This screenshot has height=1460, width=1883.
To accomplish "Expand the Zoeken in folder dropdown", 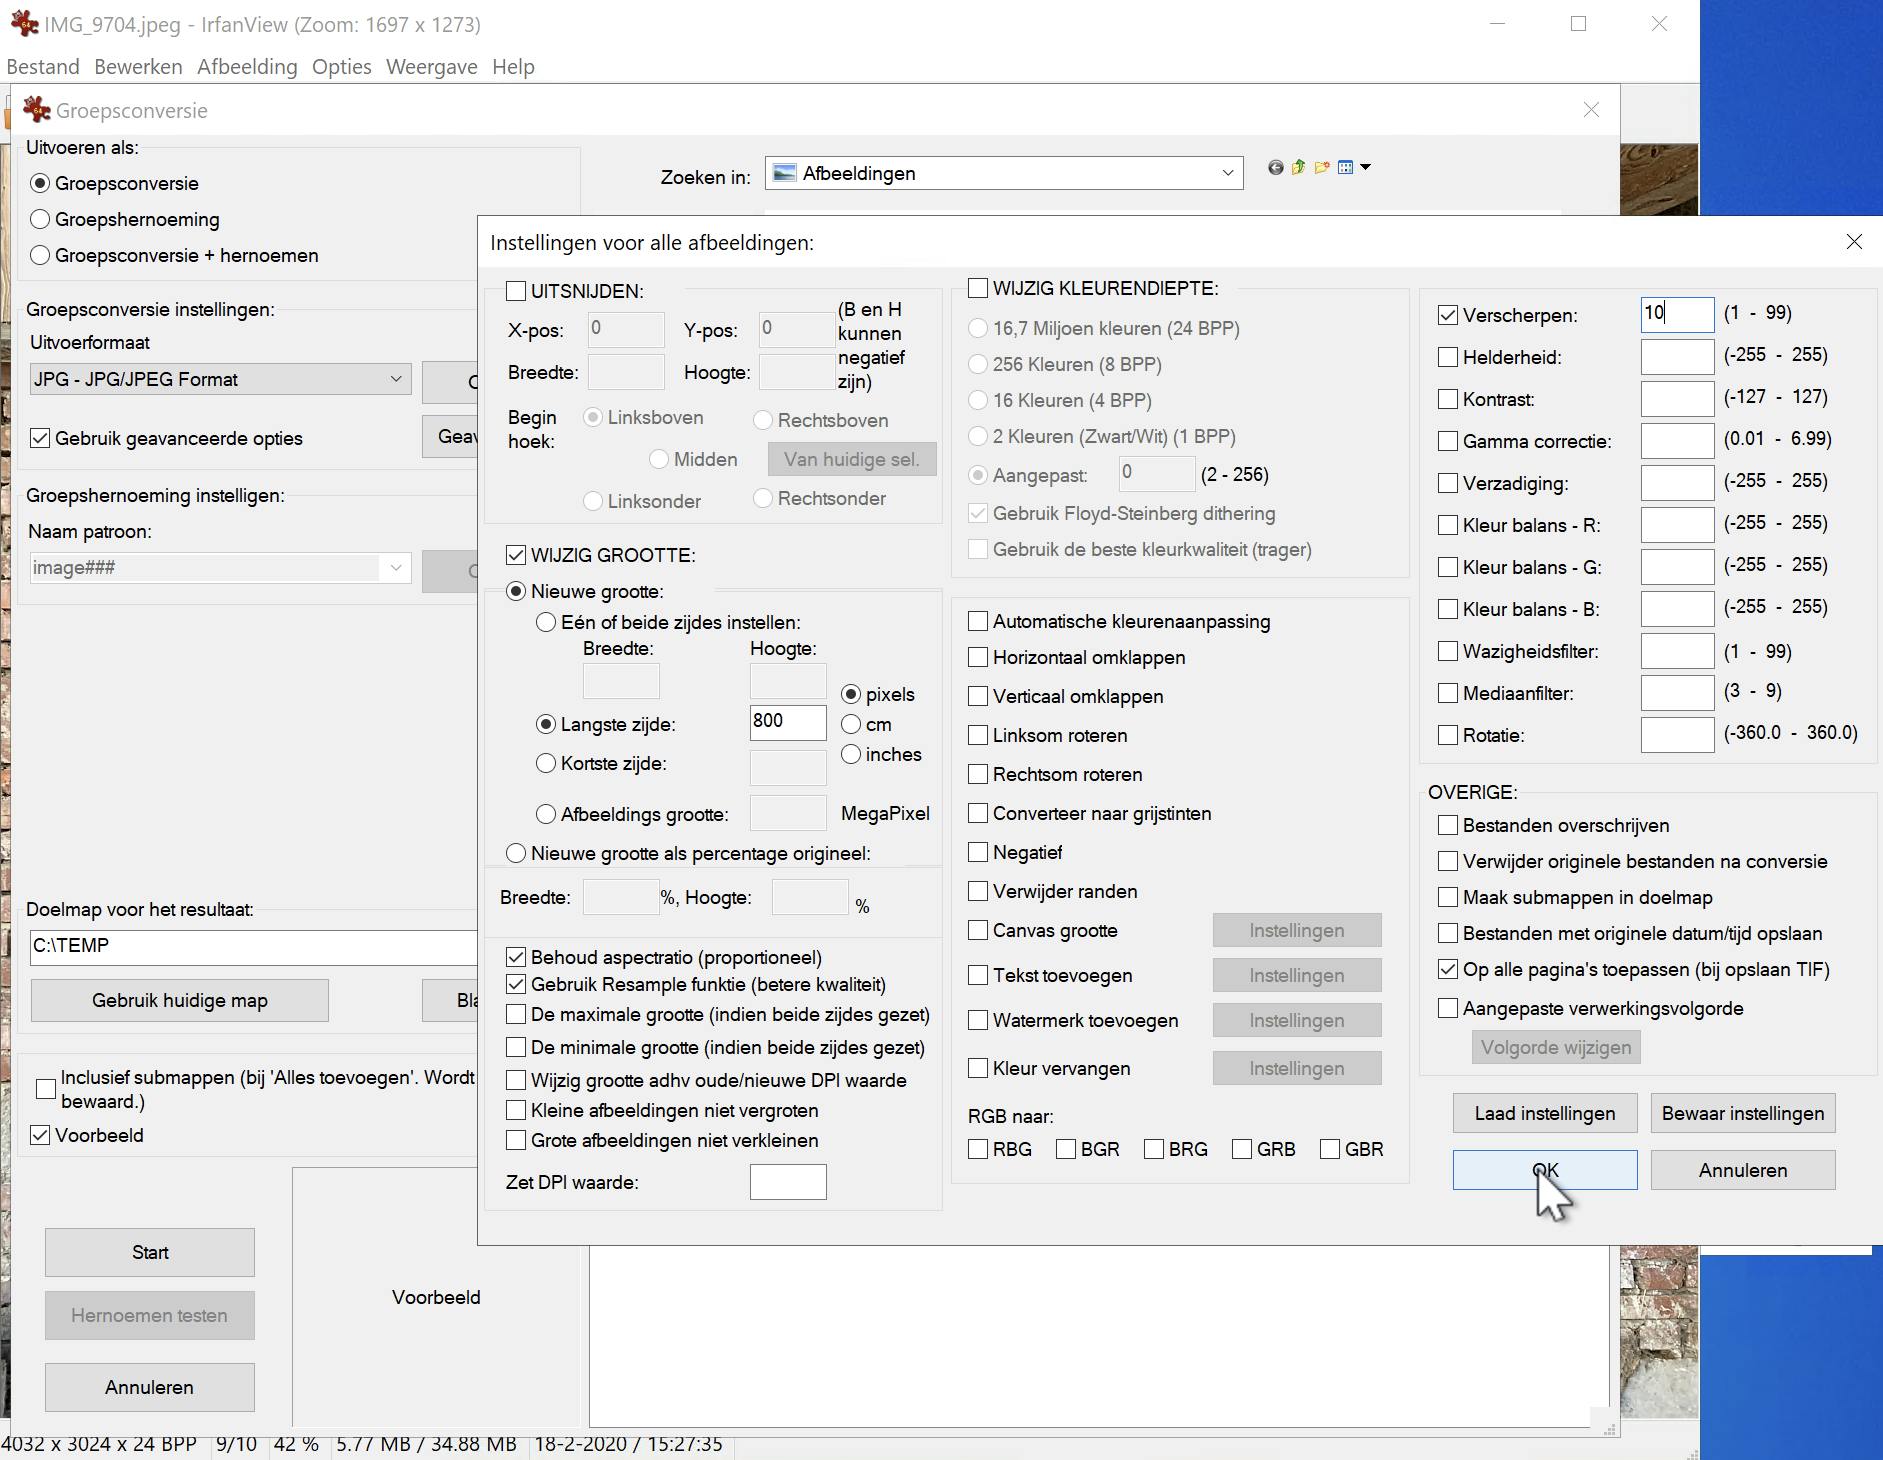I will pos(1227,173).
